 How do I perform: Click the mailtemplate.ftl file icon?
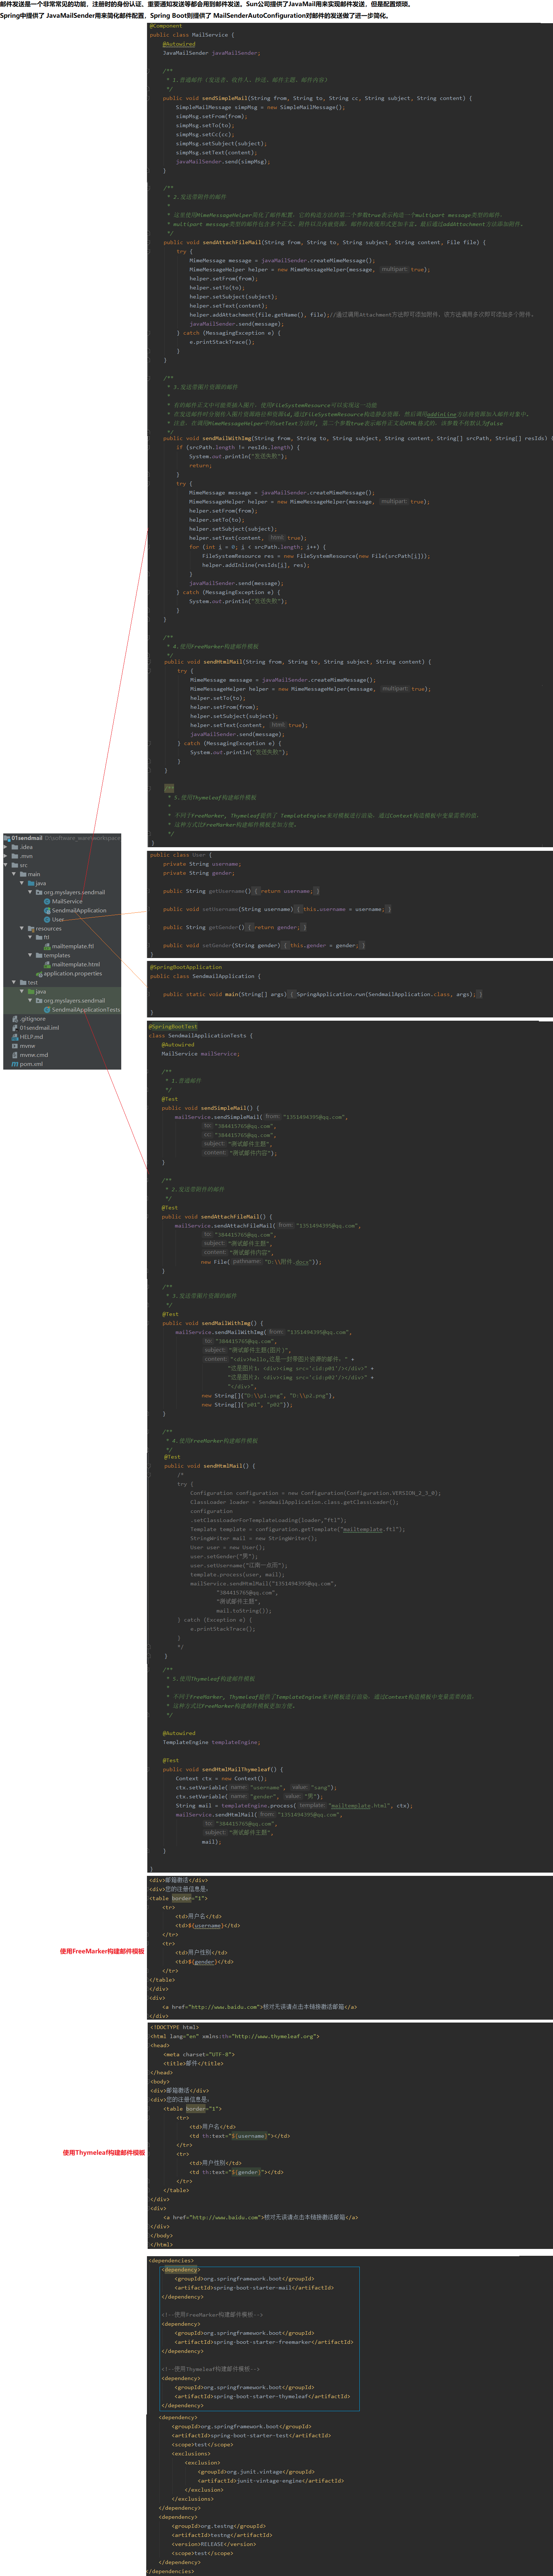click(x=47, y=946)
